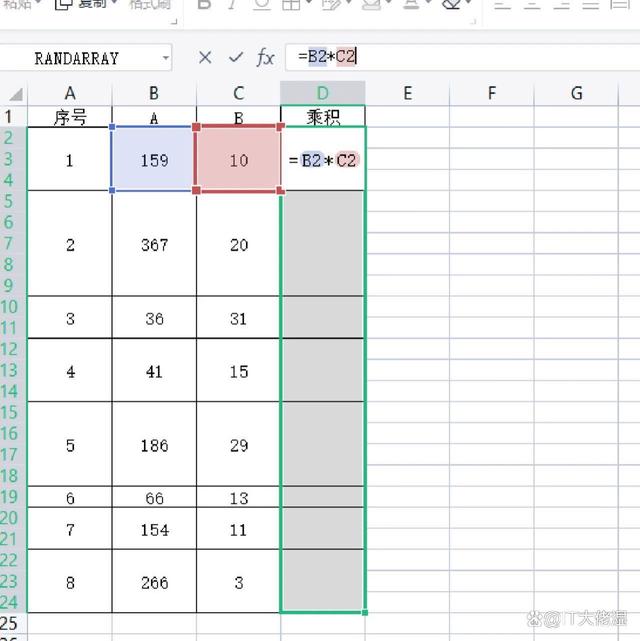The width and height of the screenshot is (640, 641).
Task: Click the cell containing 36
Action: [x=154, y=318]
